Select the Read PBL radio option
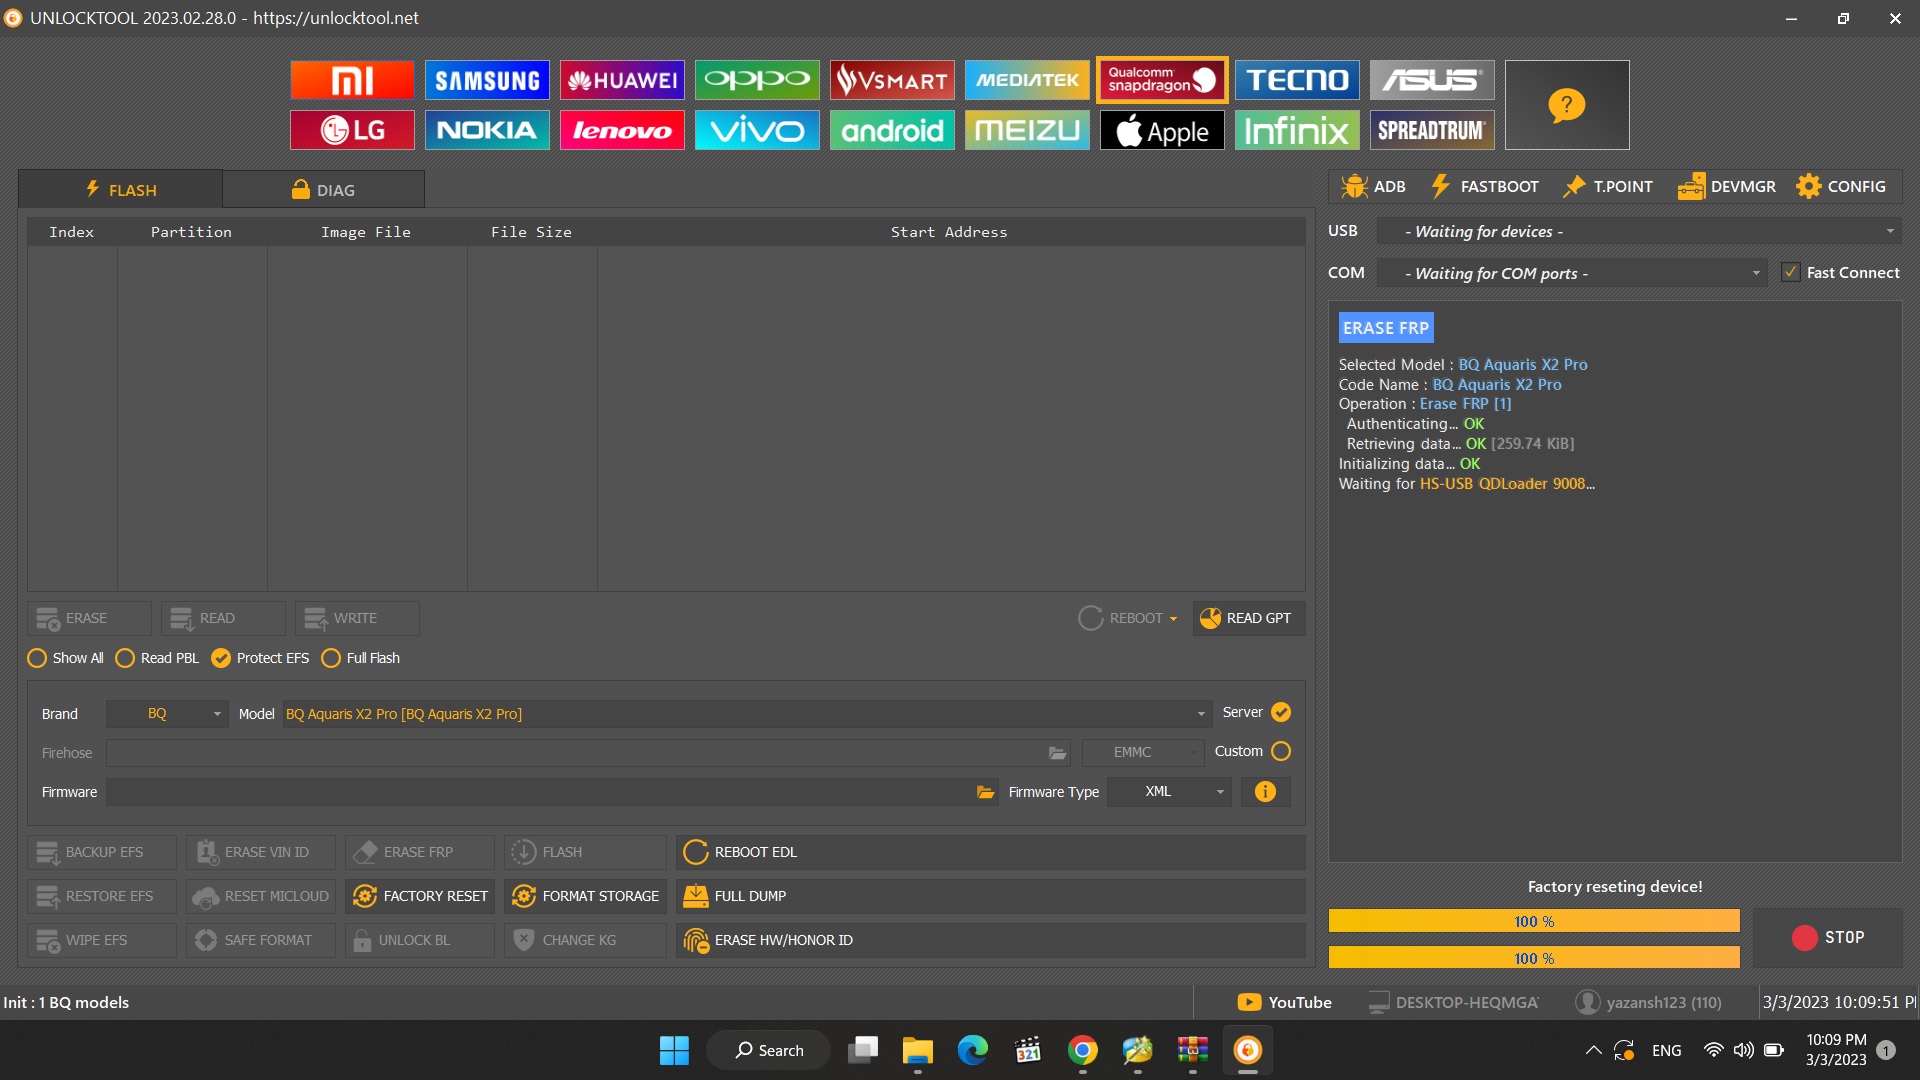 click(x=157, y=658)
